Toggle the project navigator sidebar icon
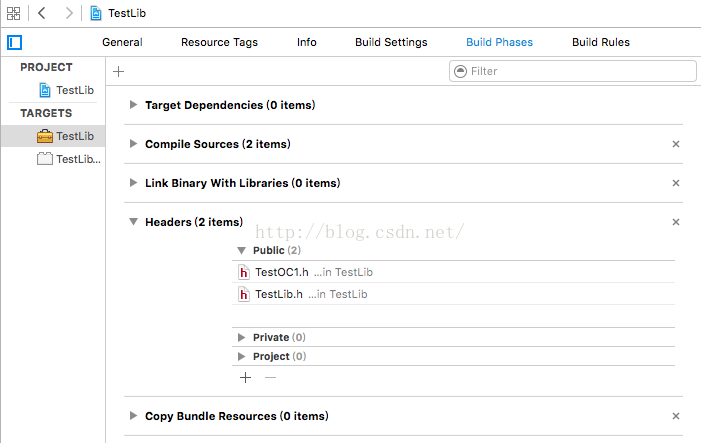 (14, 42)
